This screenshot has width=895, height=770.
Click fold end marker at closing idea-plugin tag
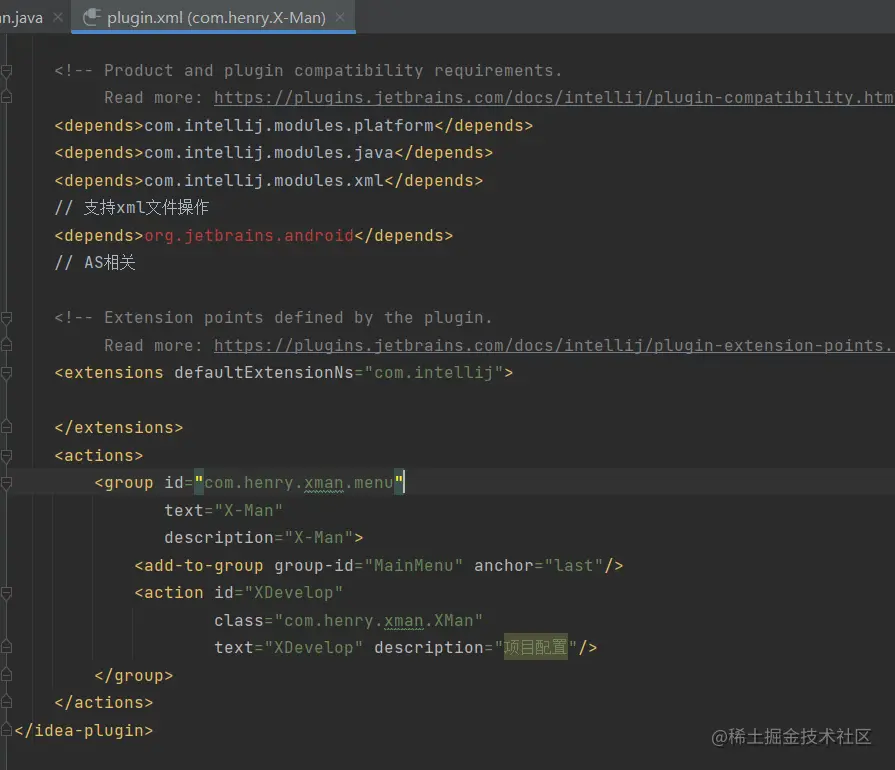point(6,729)
